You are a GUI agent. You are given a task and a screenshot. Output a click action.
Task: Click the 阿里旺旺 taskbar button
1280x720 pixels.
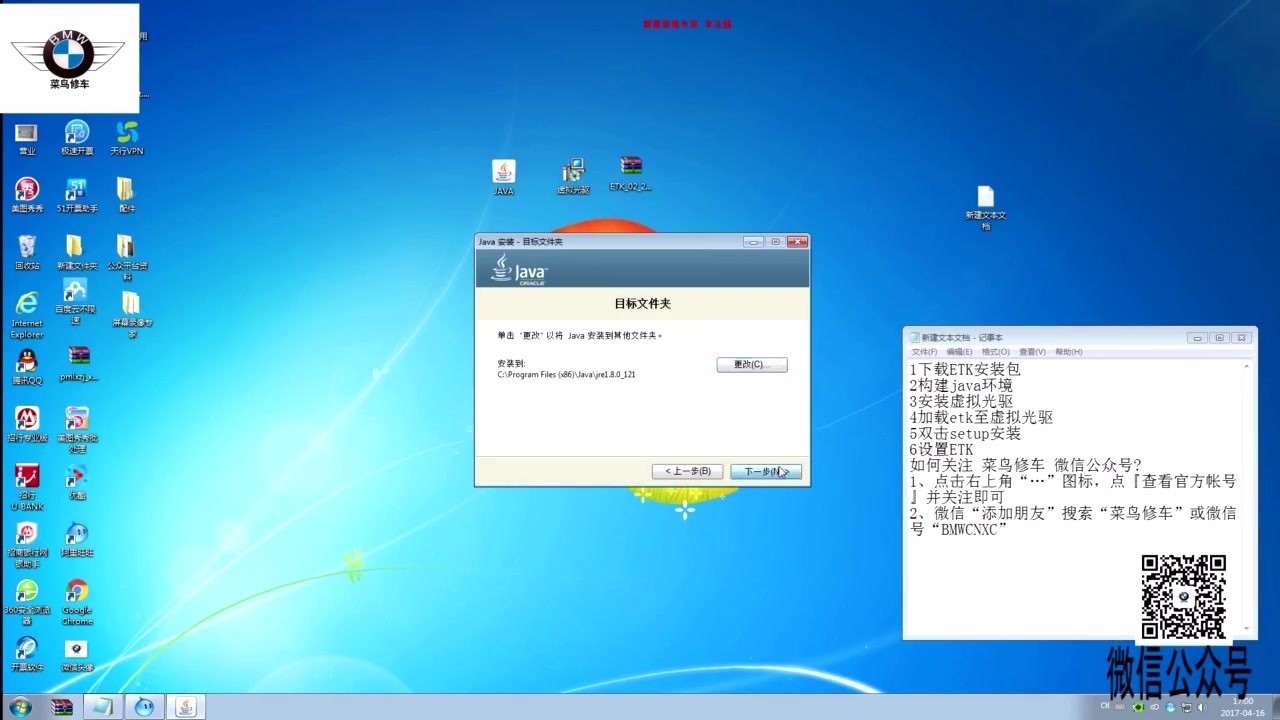pos(144,707)
